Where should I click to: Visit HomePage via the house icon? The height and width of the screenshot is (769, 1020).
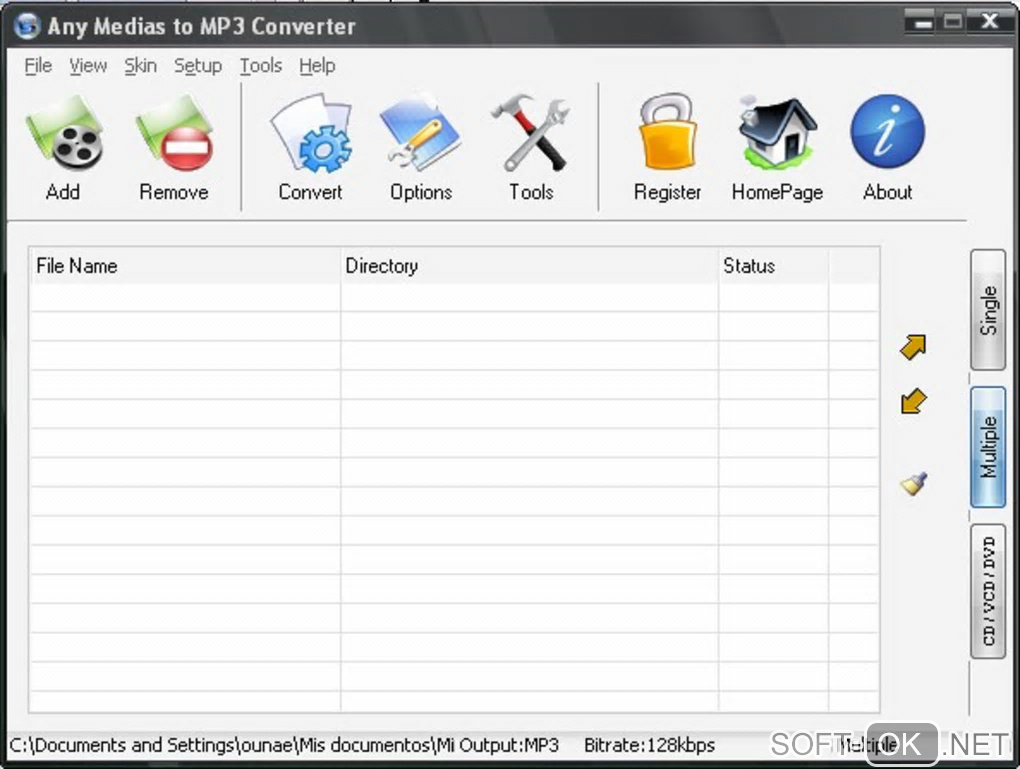(x=777, y=133)
